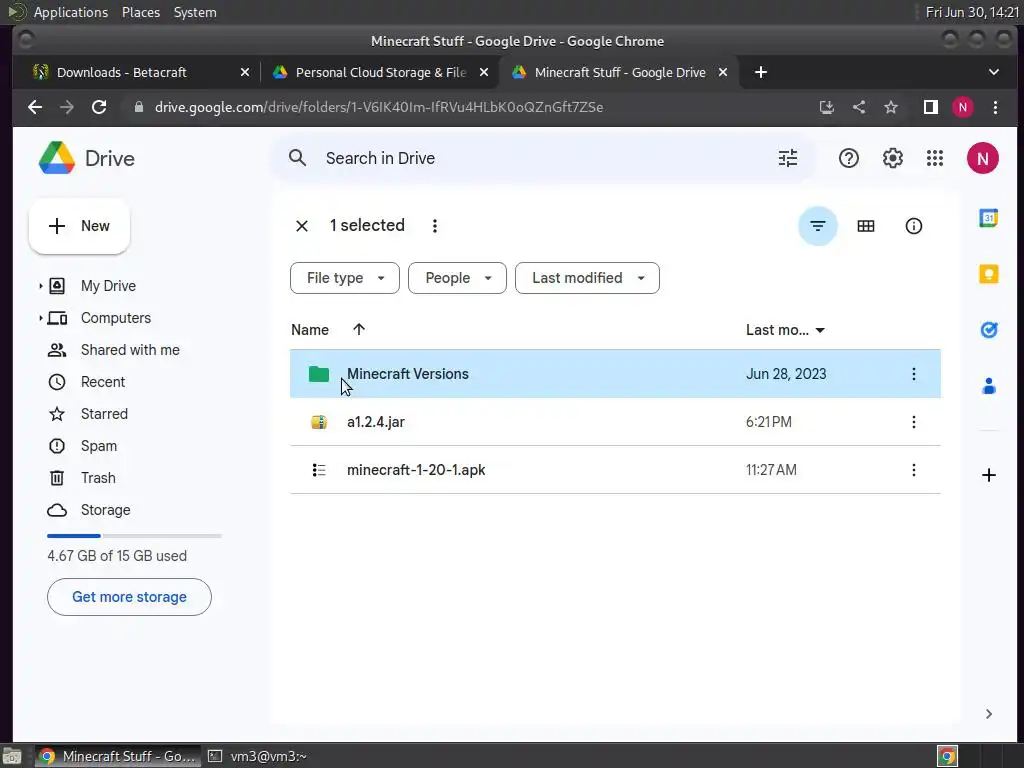Open a new Chrome tab
The width and height of the screenshot is (1024, 768).
click(x=761, y=72)
